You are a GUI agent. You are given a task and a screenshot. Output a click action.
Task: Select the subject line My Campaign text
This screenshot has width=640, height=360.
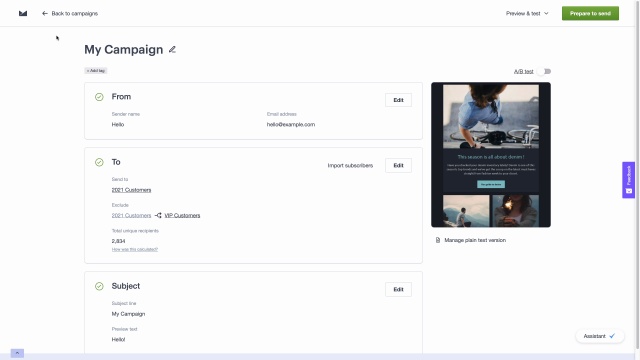point(128,314)
